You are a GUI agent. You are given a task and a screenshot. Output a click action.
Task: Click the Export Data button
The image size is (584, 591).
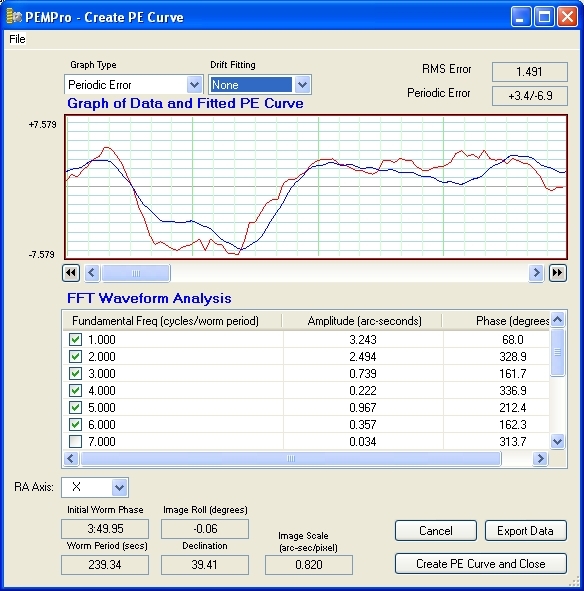pyautogui.click(x=525, y=531)
